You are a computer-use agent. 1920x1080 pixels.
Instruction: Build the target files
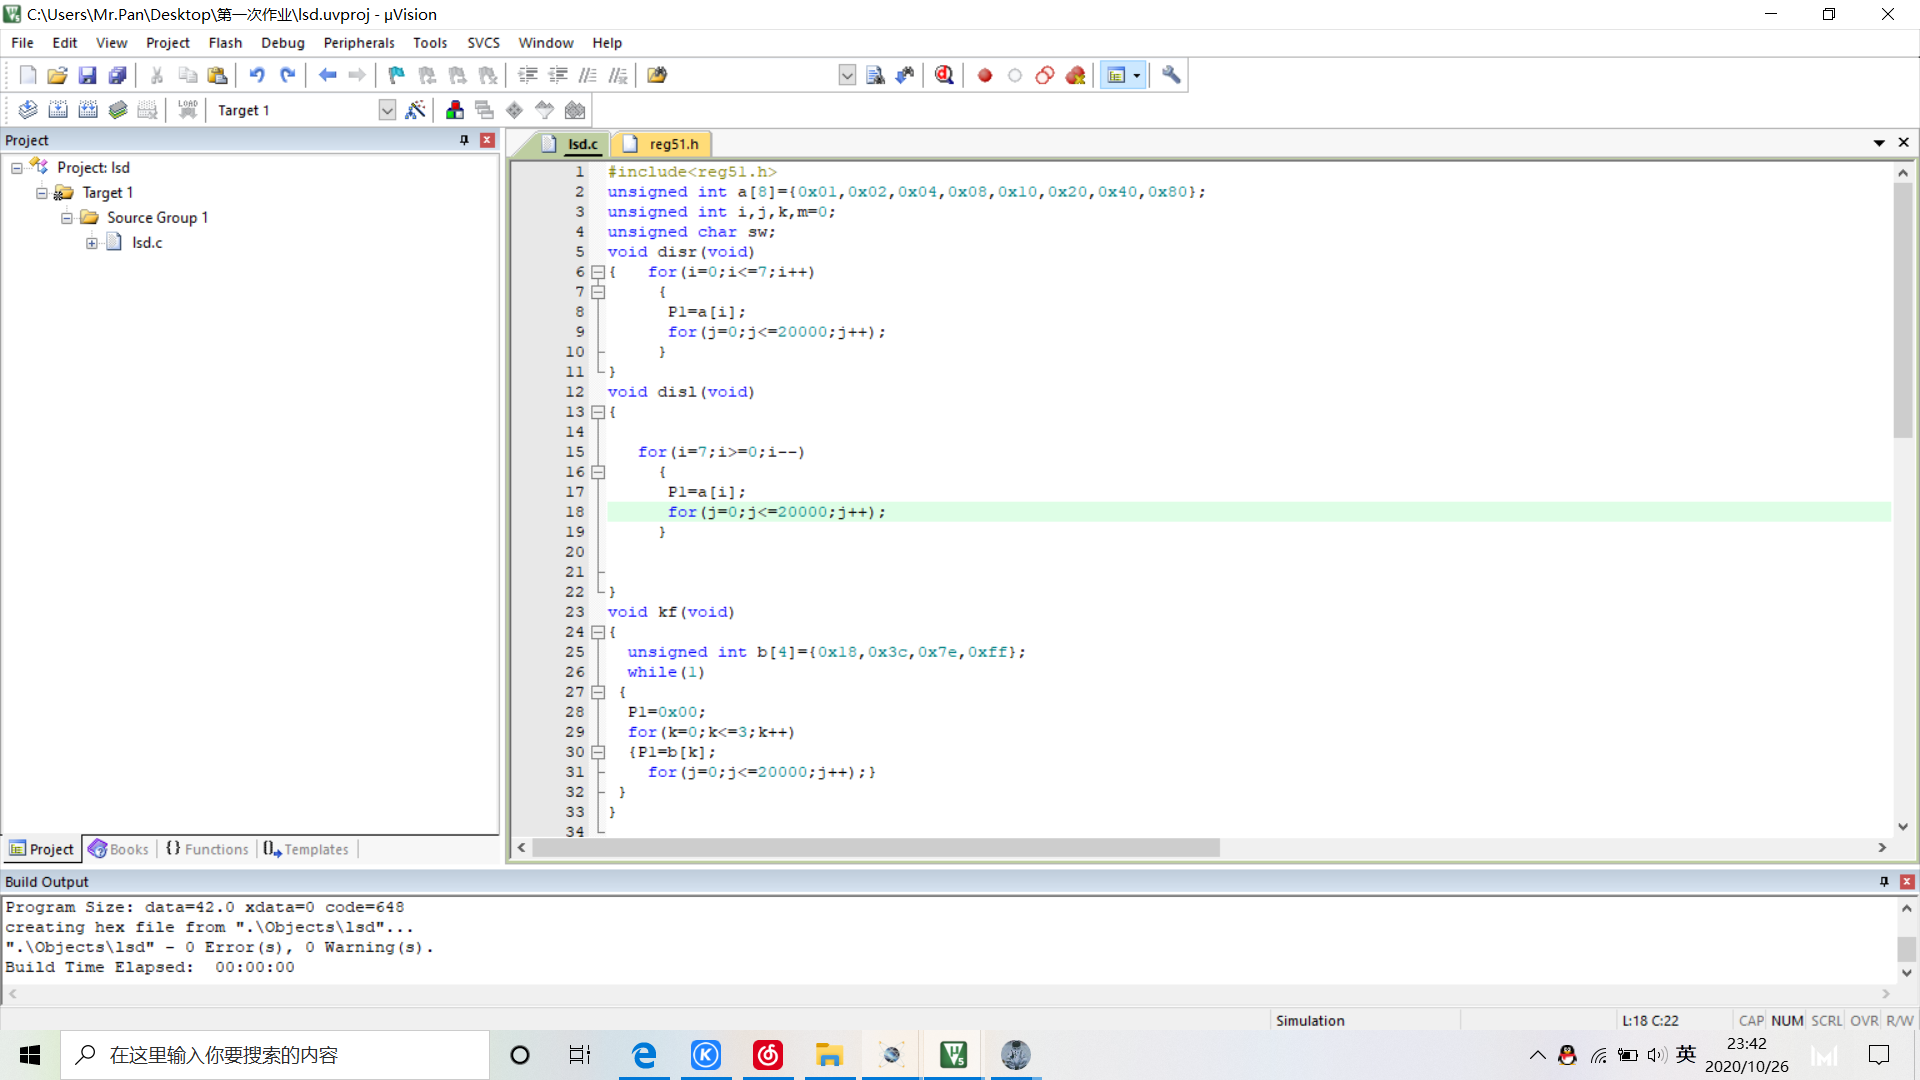click(58, 110)
